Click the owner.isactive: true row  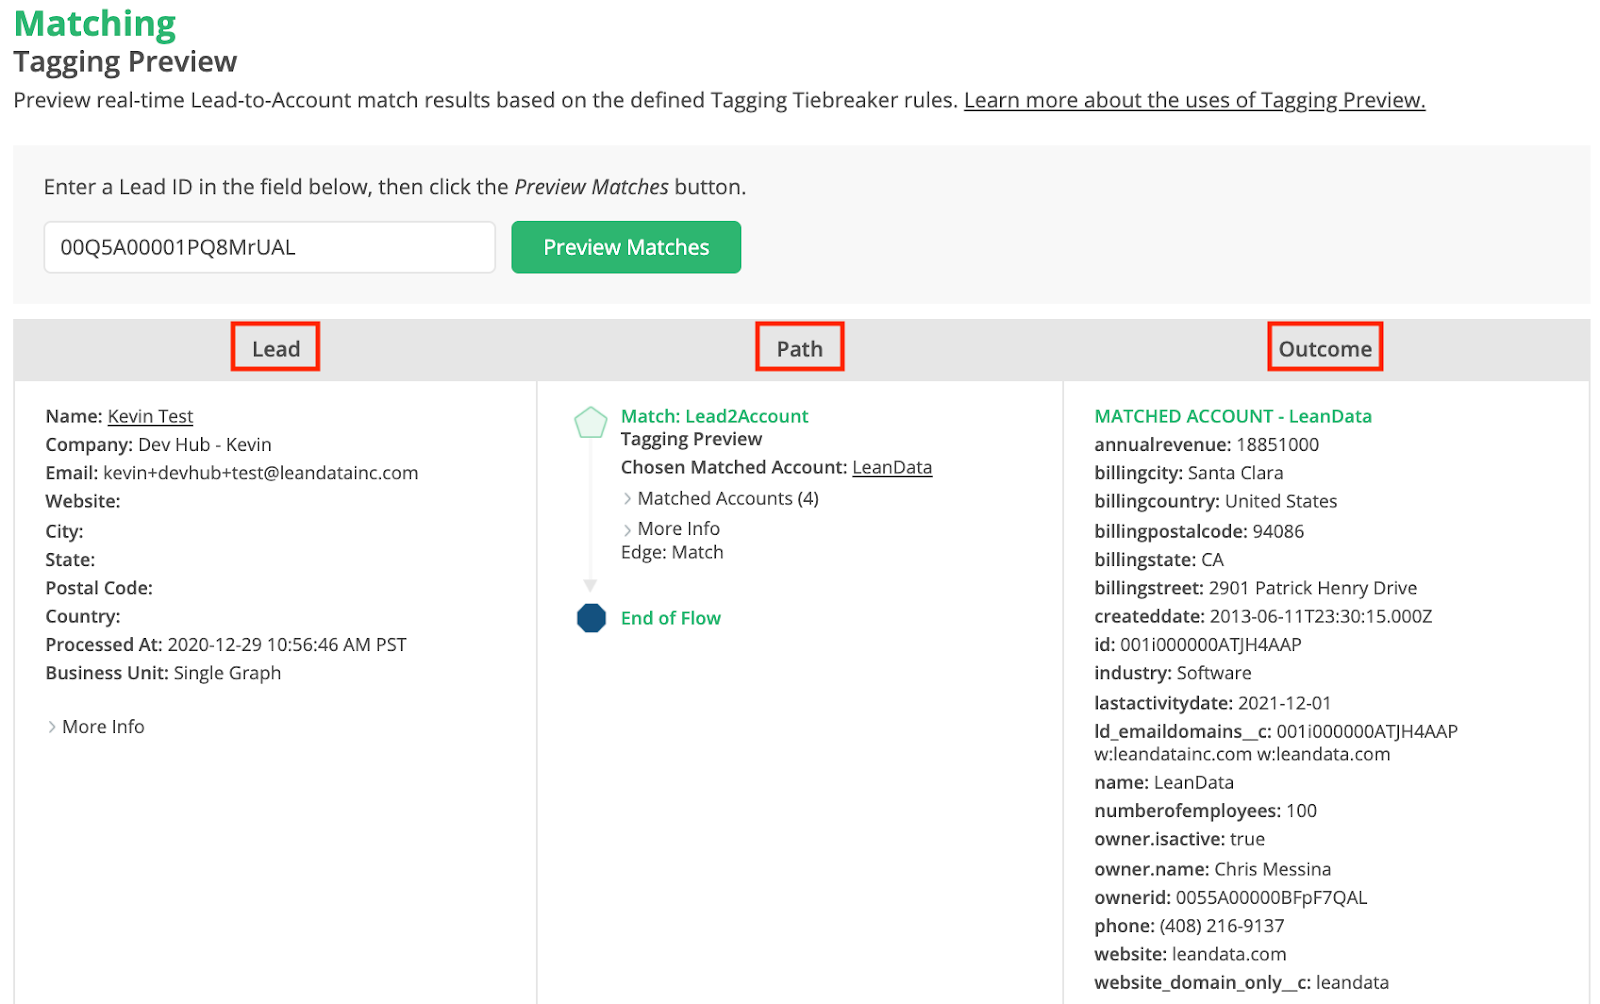tap(1180, 839)
